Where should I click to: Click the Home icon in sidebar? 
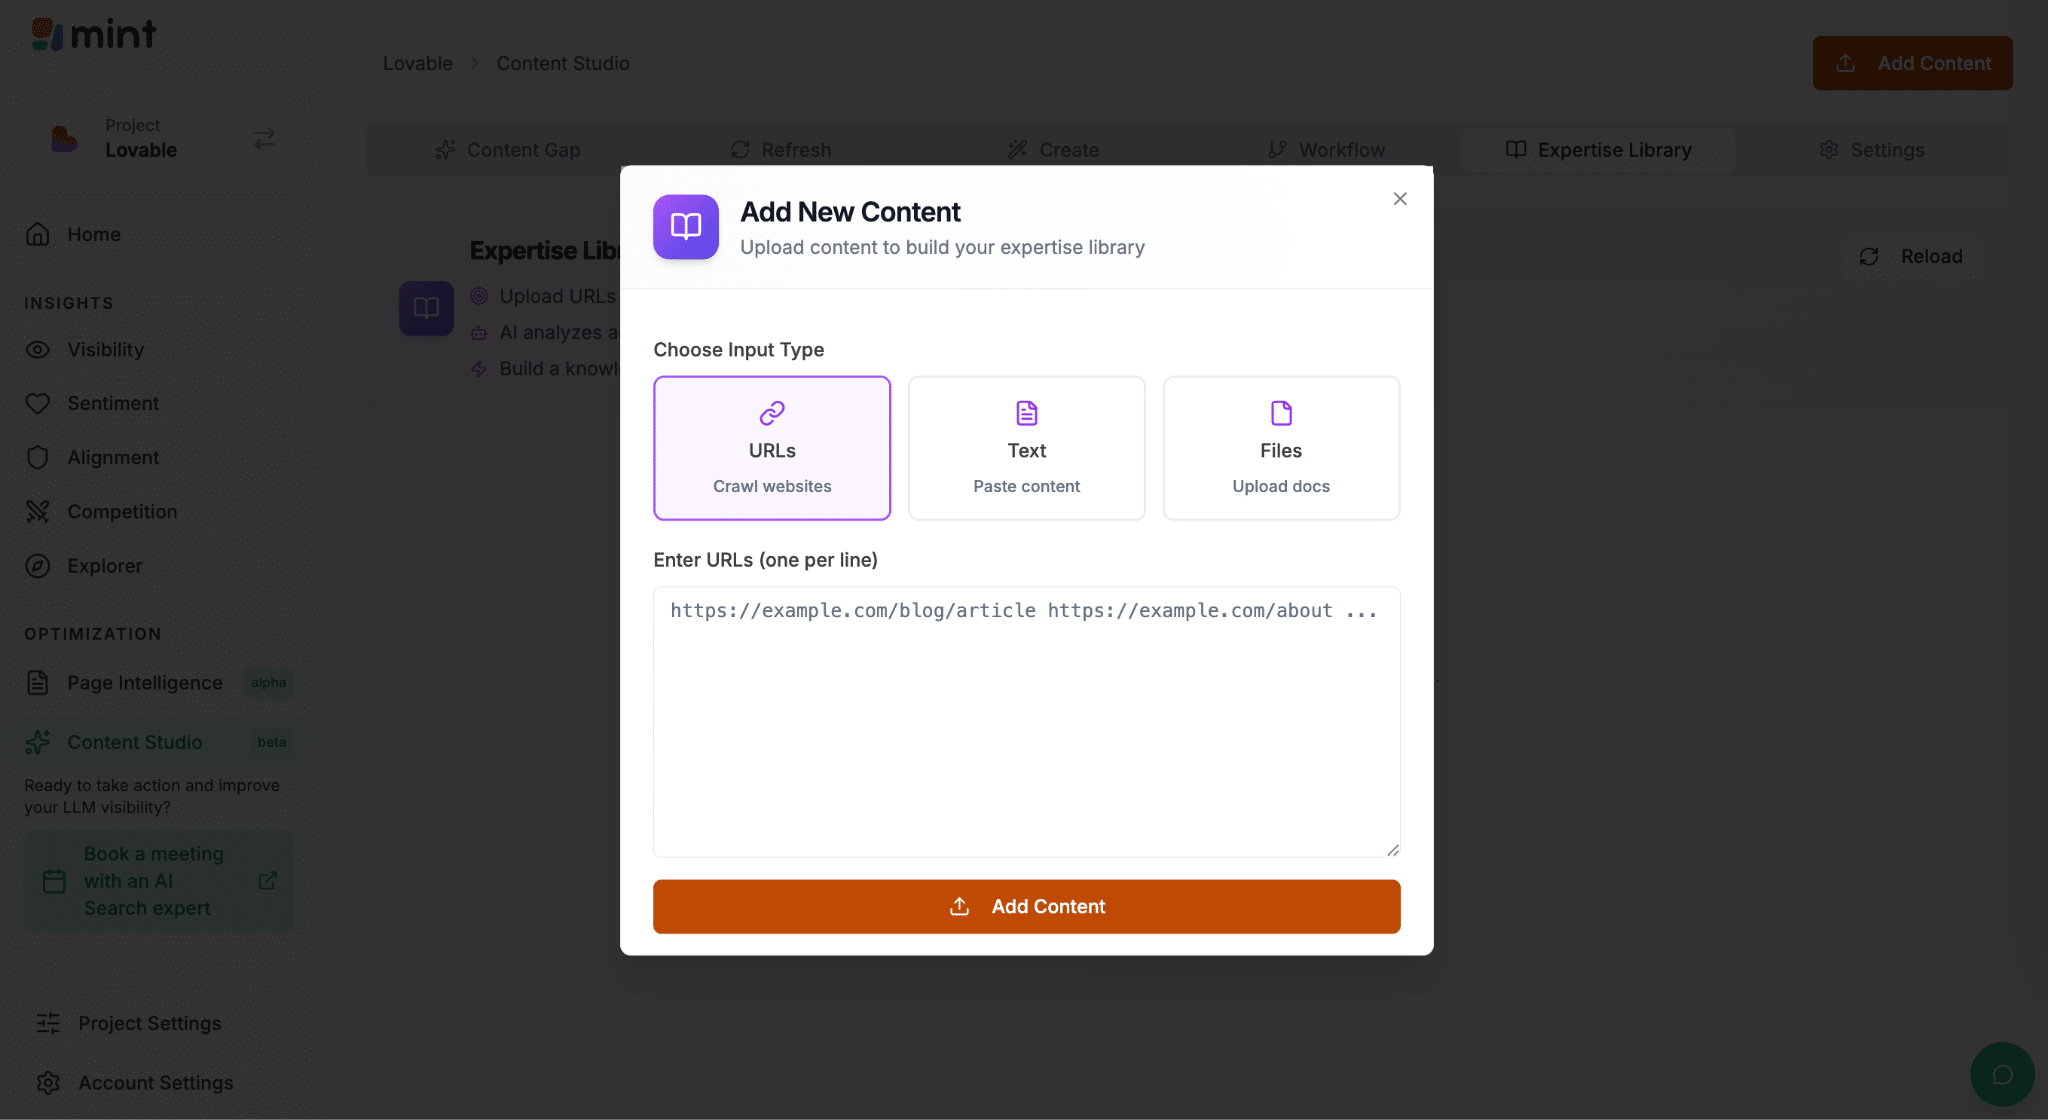coord(38,234)
